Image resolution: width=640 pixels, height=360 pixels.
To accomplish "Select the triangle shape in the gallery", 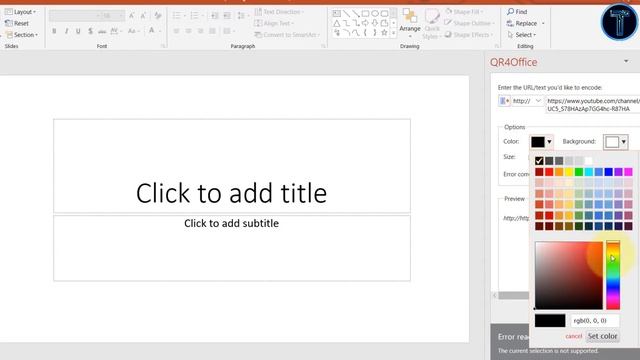I will (336, 23).
